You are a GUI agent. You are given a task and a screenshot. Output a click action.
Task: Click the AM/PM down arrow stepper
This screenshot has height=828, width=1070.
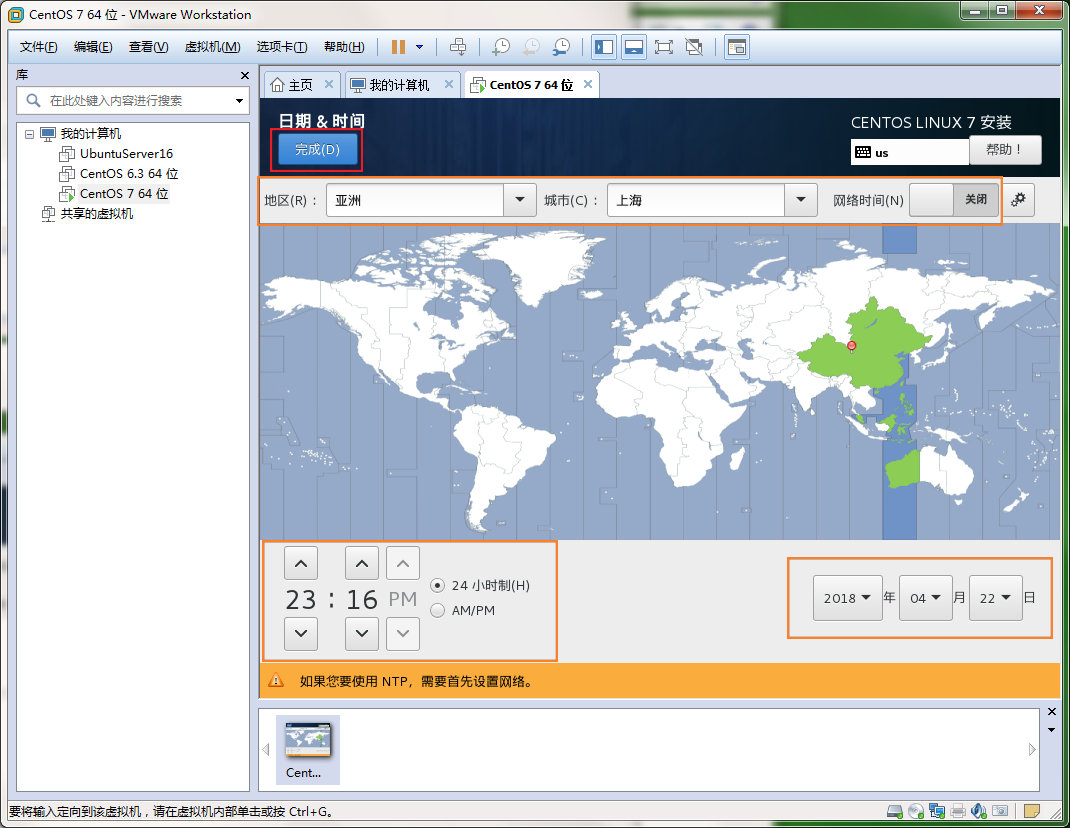(x=403, y=633)
